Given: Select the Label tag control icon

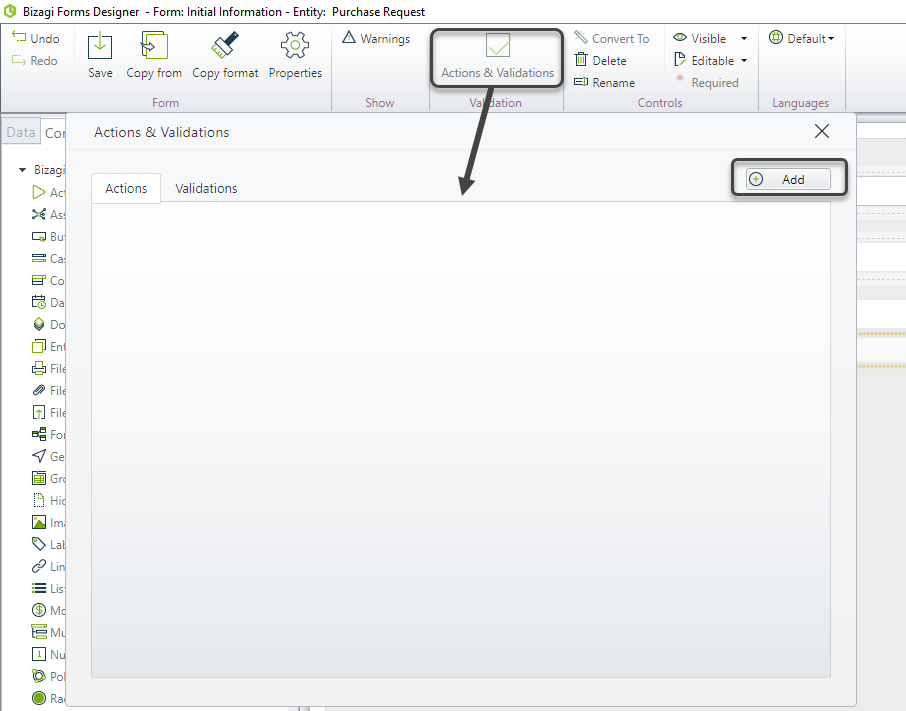Looking at the screenshot, I should pyautogui.click(x=39, y=544).
